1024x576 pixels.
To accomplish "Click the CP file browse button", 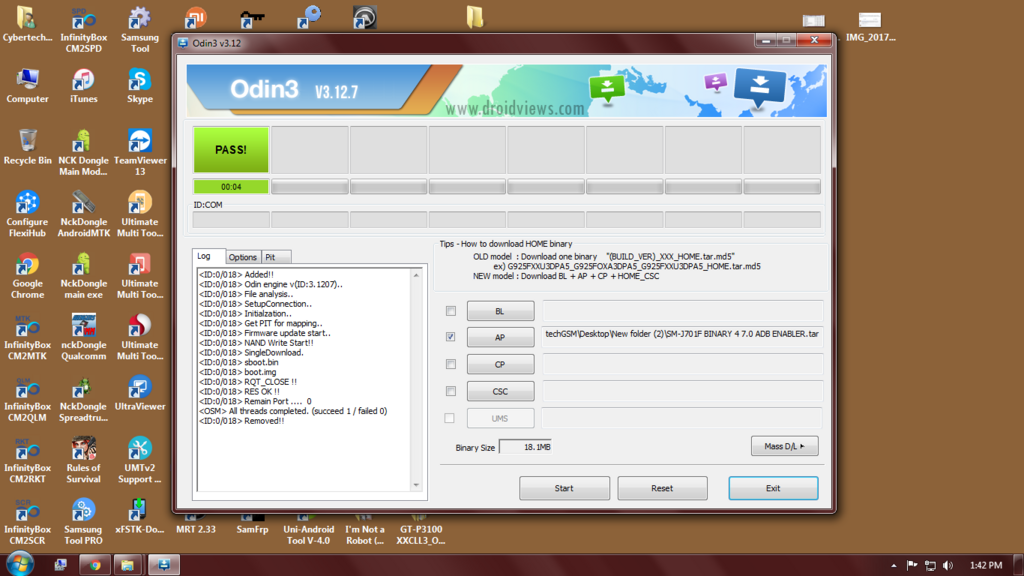I will pos(500,364).
